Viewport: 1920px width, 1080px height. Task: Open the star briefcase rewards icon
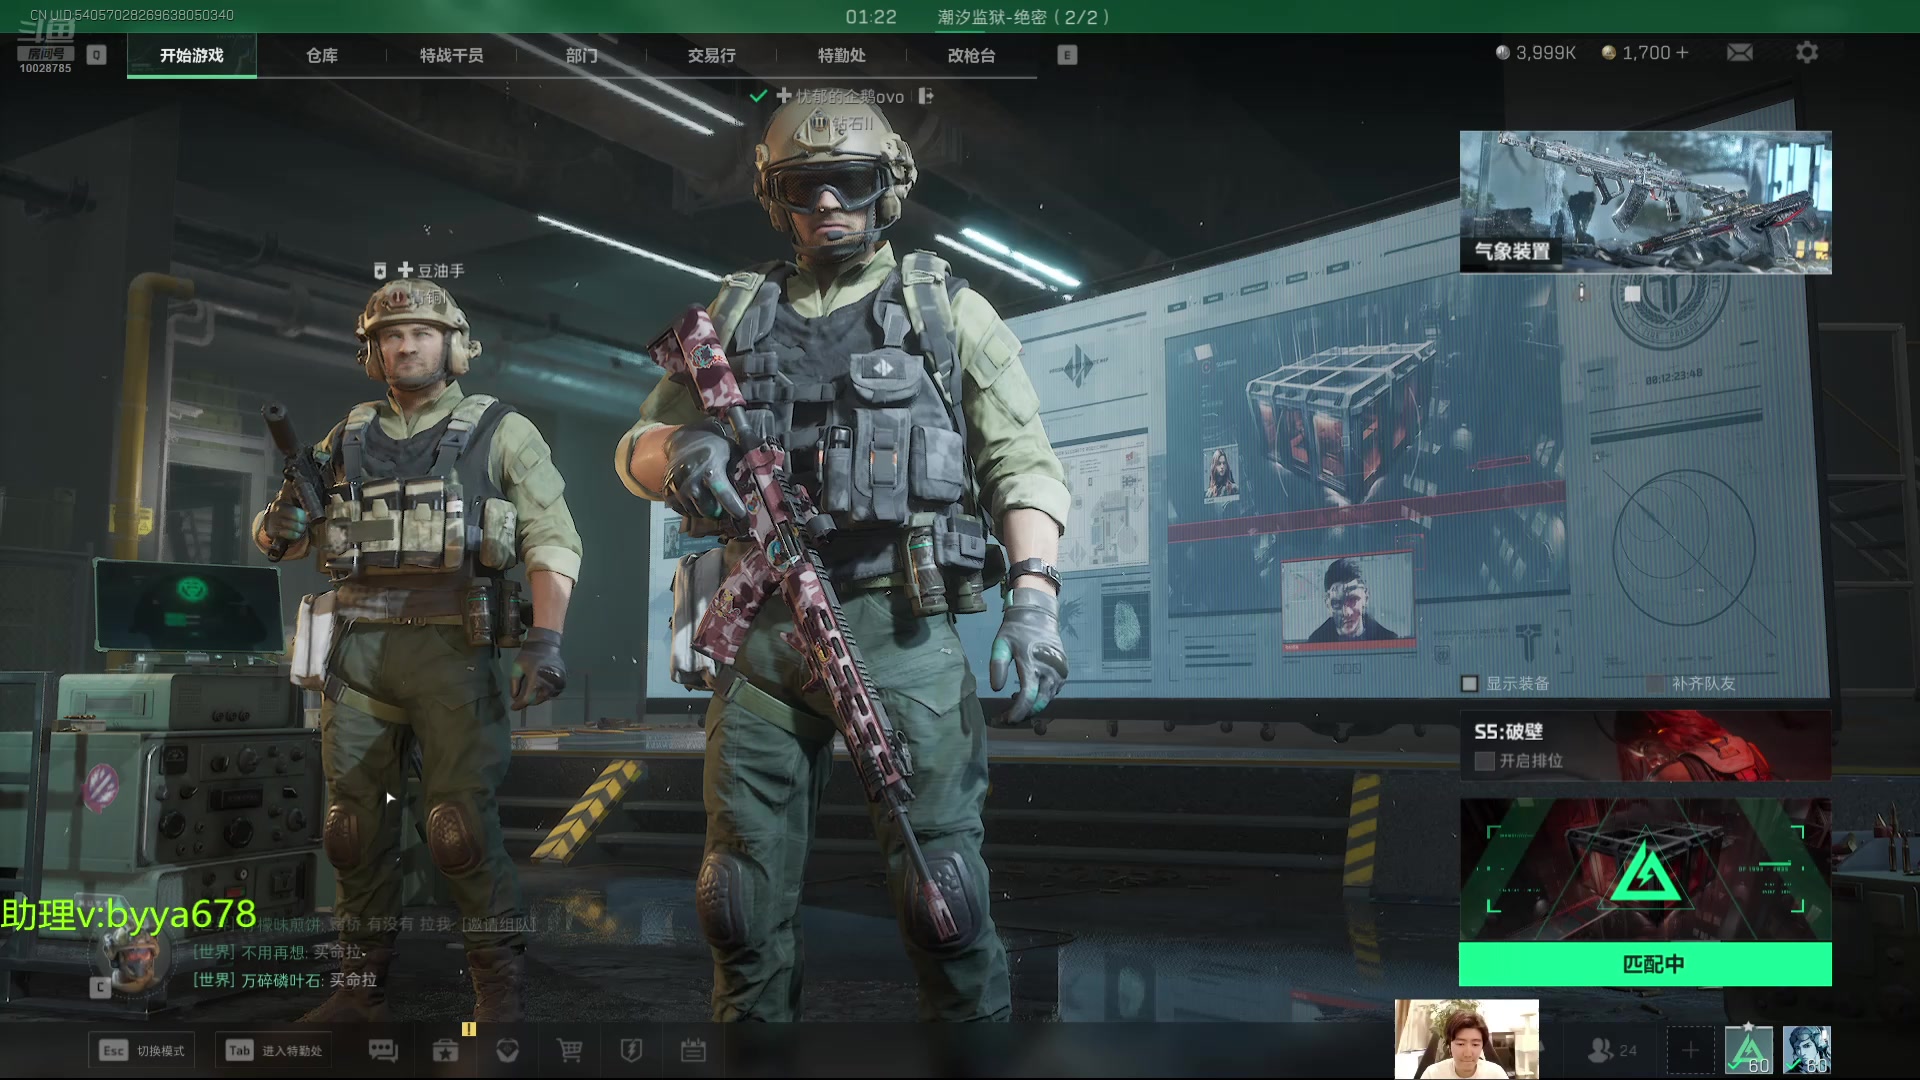click(445, 1050)
